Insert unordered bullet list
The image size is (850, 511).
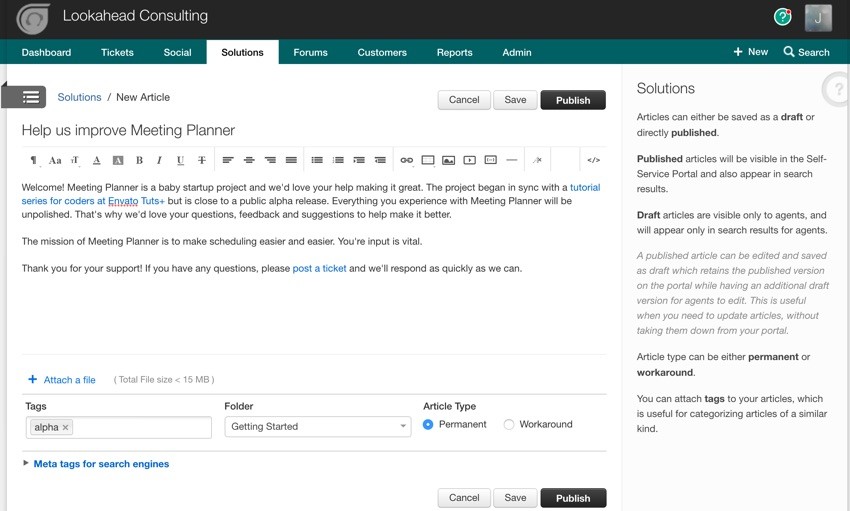click(x=317, y=160)
